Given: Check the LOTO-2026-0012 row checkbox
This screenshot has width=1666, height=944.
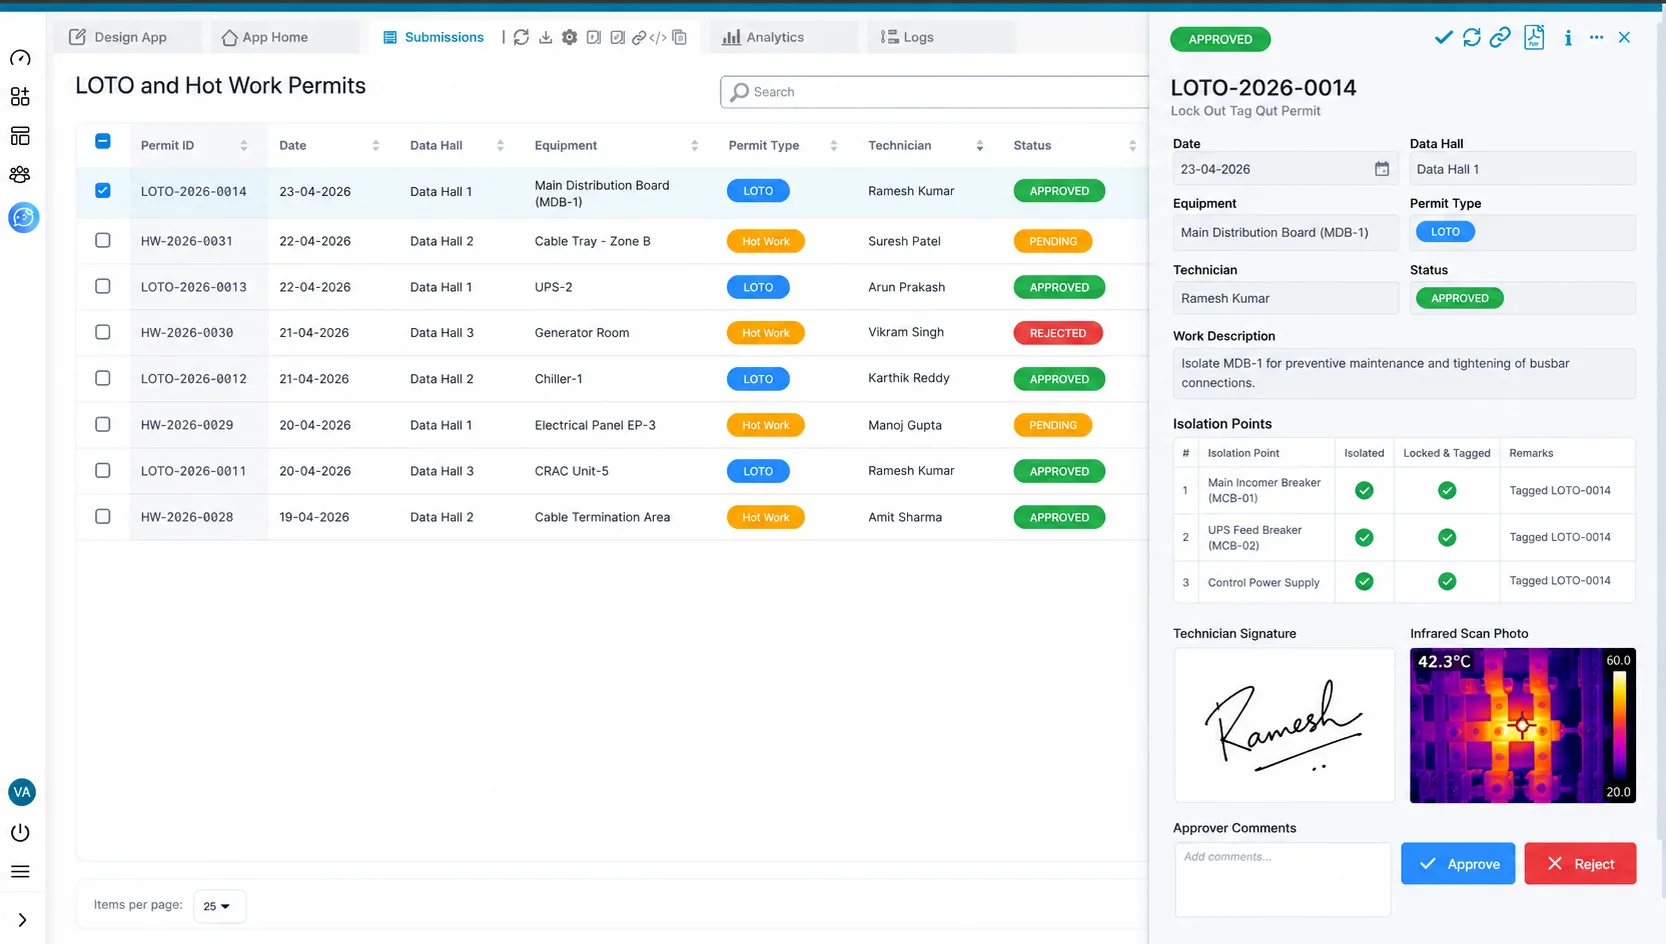Looking at the screenshot, I should [x=103, y=378].
